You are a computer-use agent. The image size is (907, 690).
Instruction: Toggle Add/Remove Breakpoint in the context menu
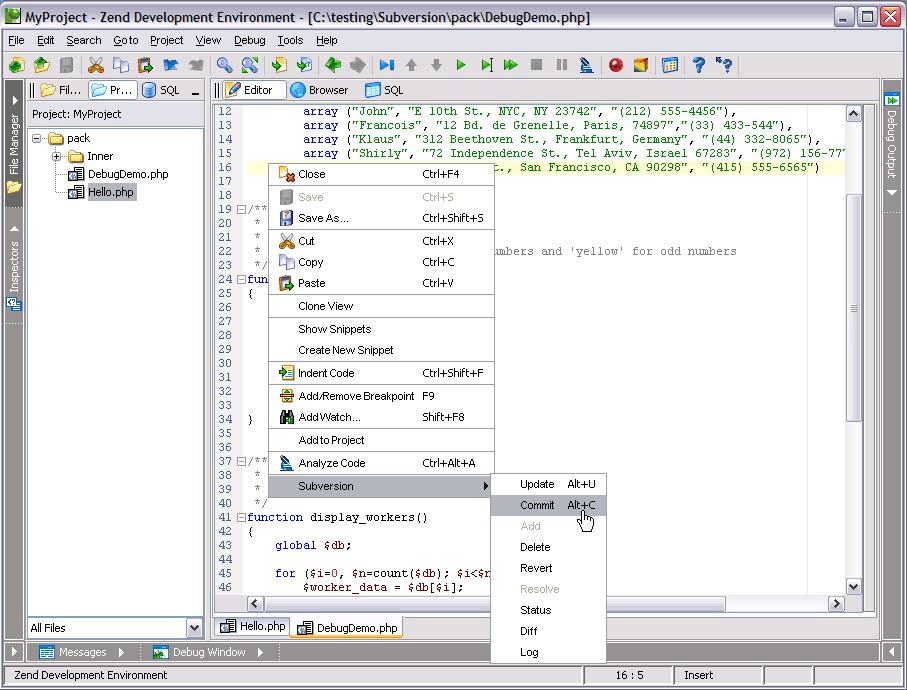point(356,396)
